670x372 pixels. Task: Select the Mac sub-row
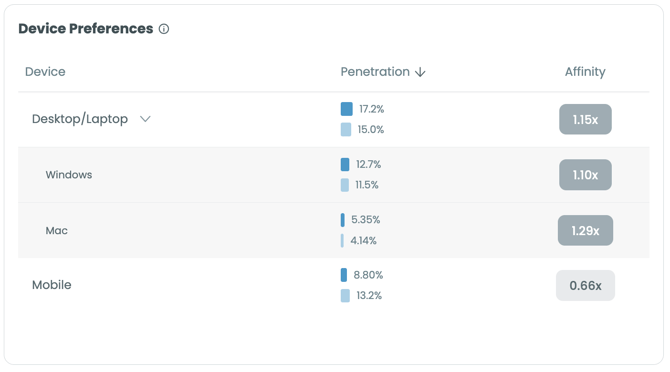pyautogui.click(x=334, y=230)
